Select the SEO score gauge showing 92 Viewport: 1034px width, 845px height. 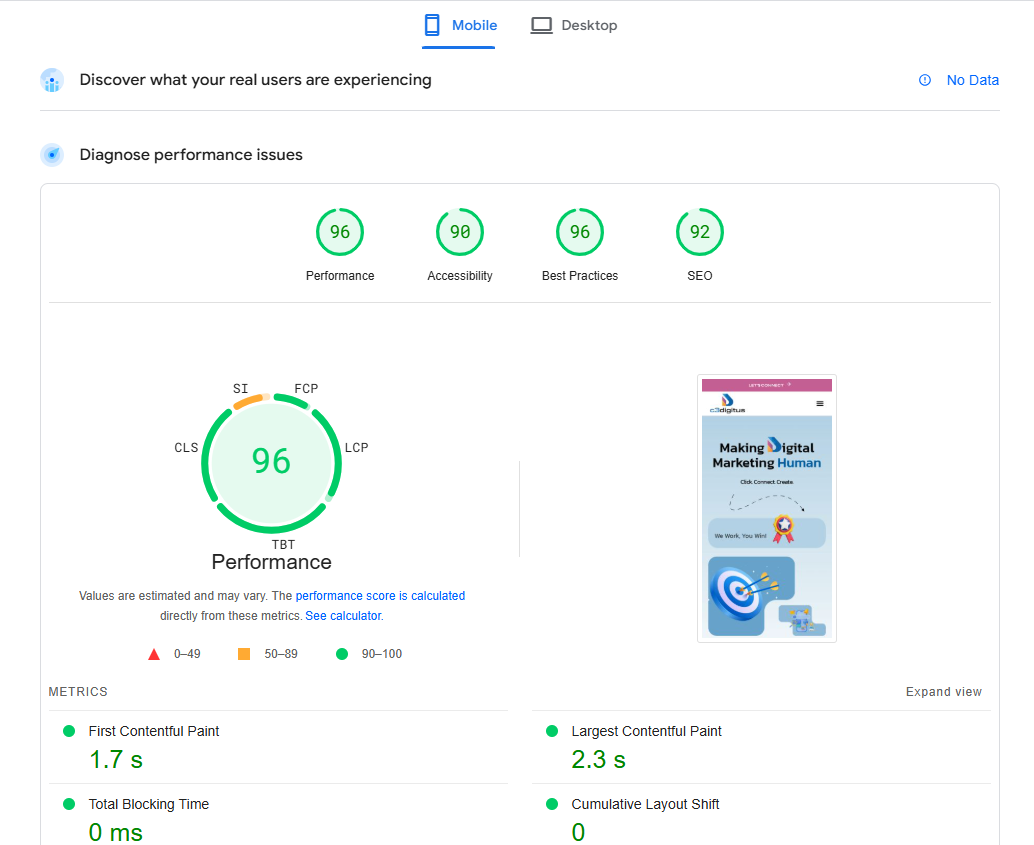point(699,231)
